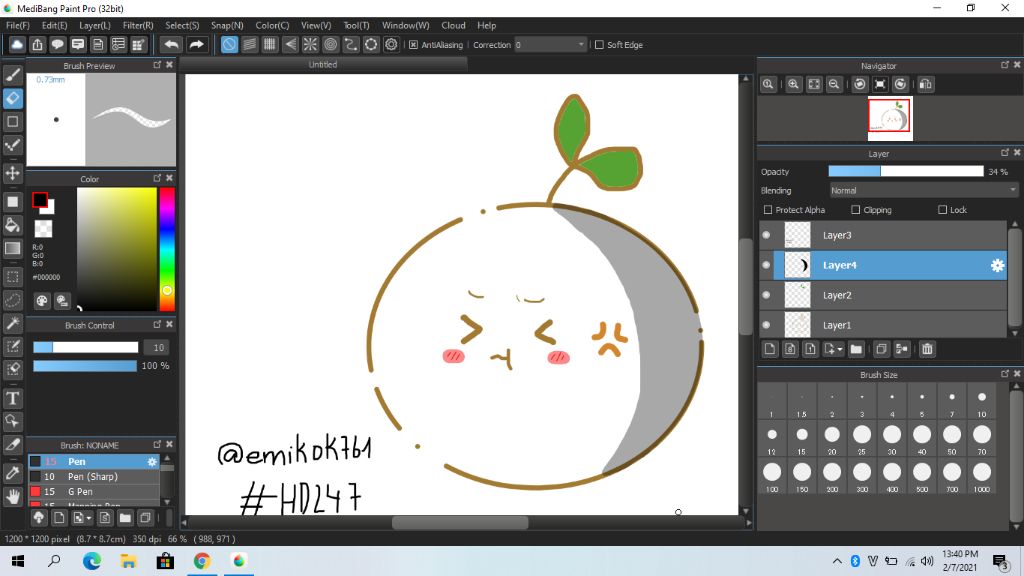Open File Explorer from taskbar
The height and width of the screenshot is (576, 1024).
point(129,561)
